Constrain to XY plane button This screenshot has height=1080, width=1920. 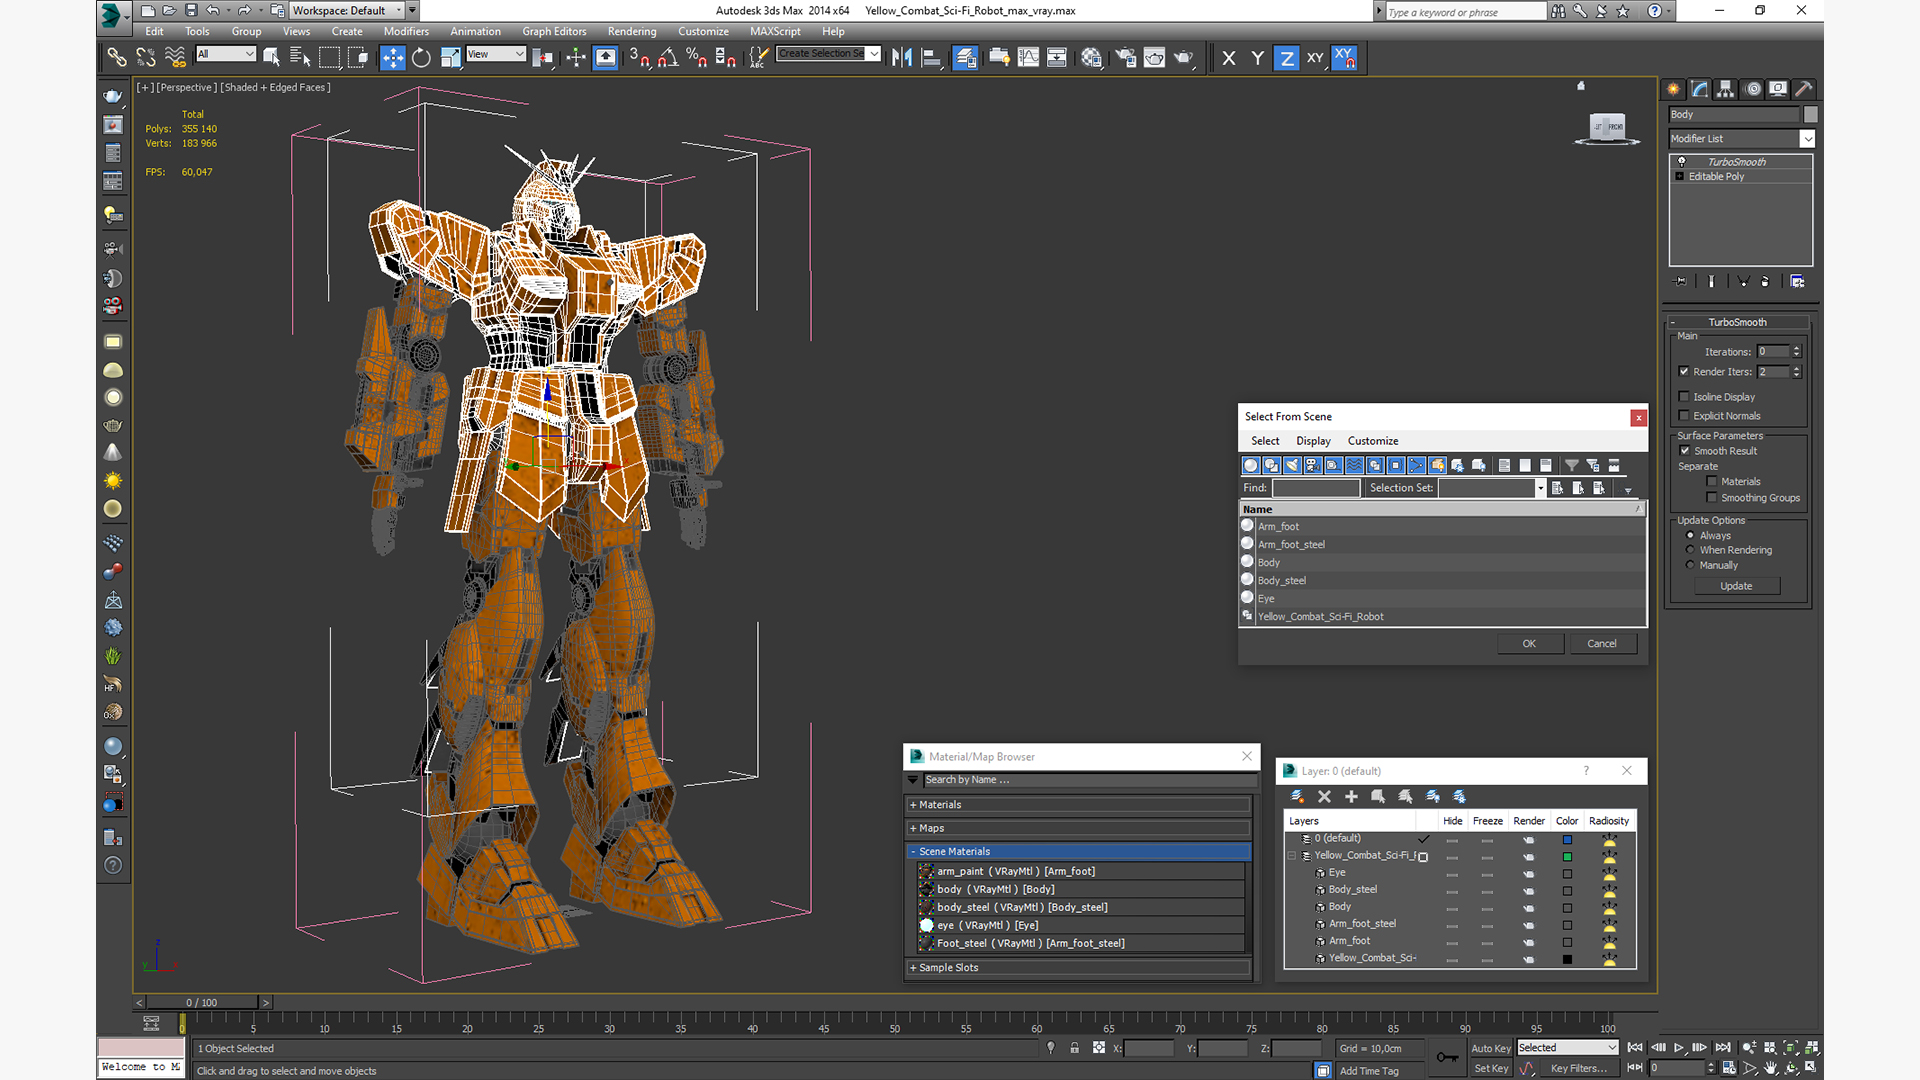click(x=1315, y=58)
